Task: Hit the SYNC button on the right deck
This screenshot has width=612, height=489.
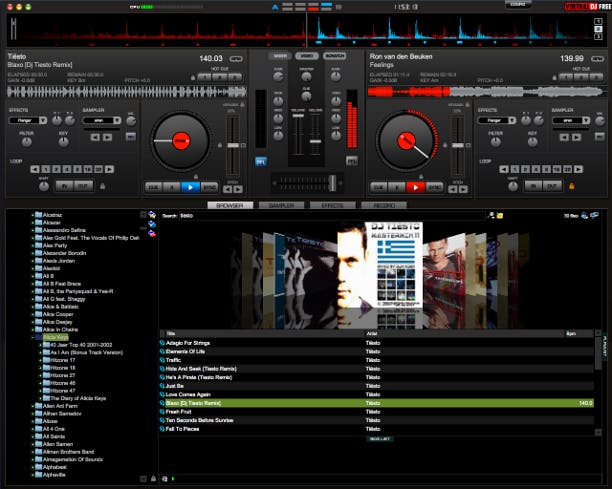Action: [x=433, y=187]
